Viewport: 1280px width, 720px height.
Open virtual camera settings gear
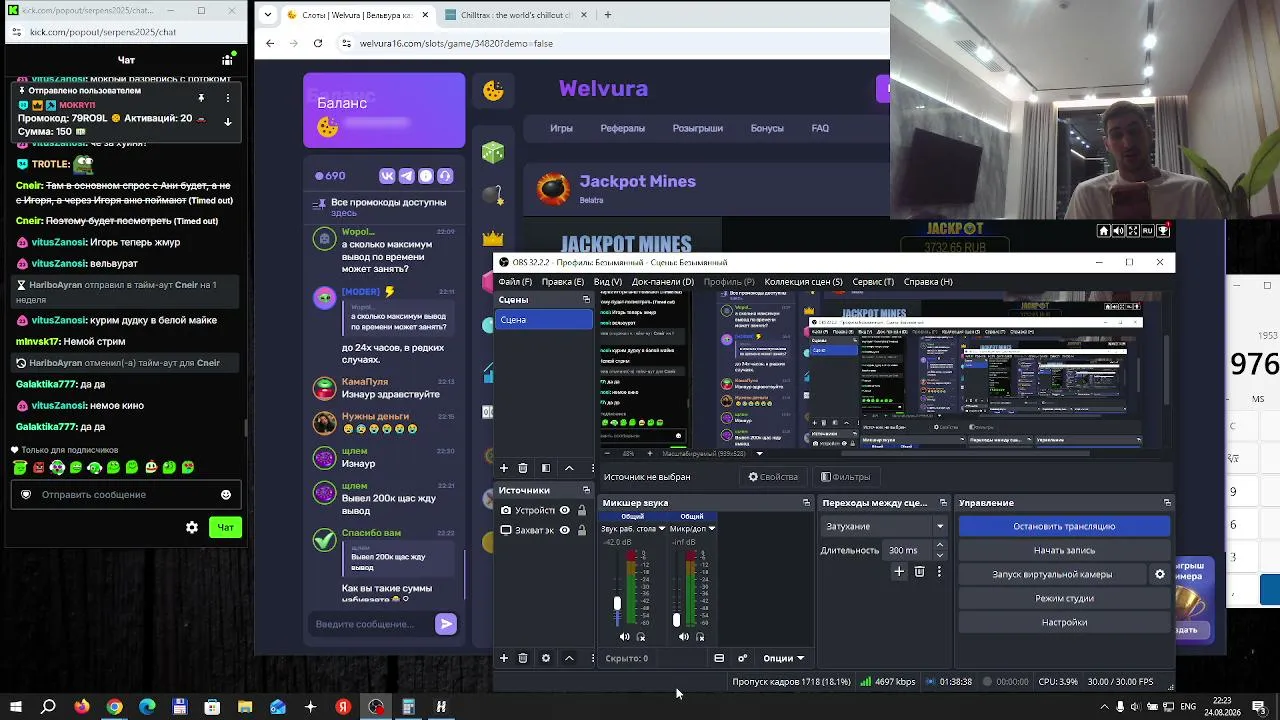pyautogui.click(x=1160, y=574)
